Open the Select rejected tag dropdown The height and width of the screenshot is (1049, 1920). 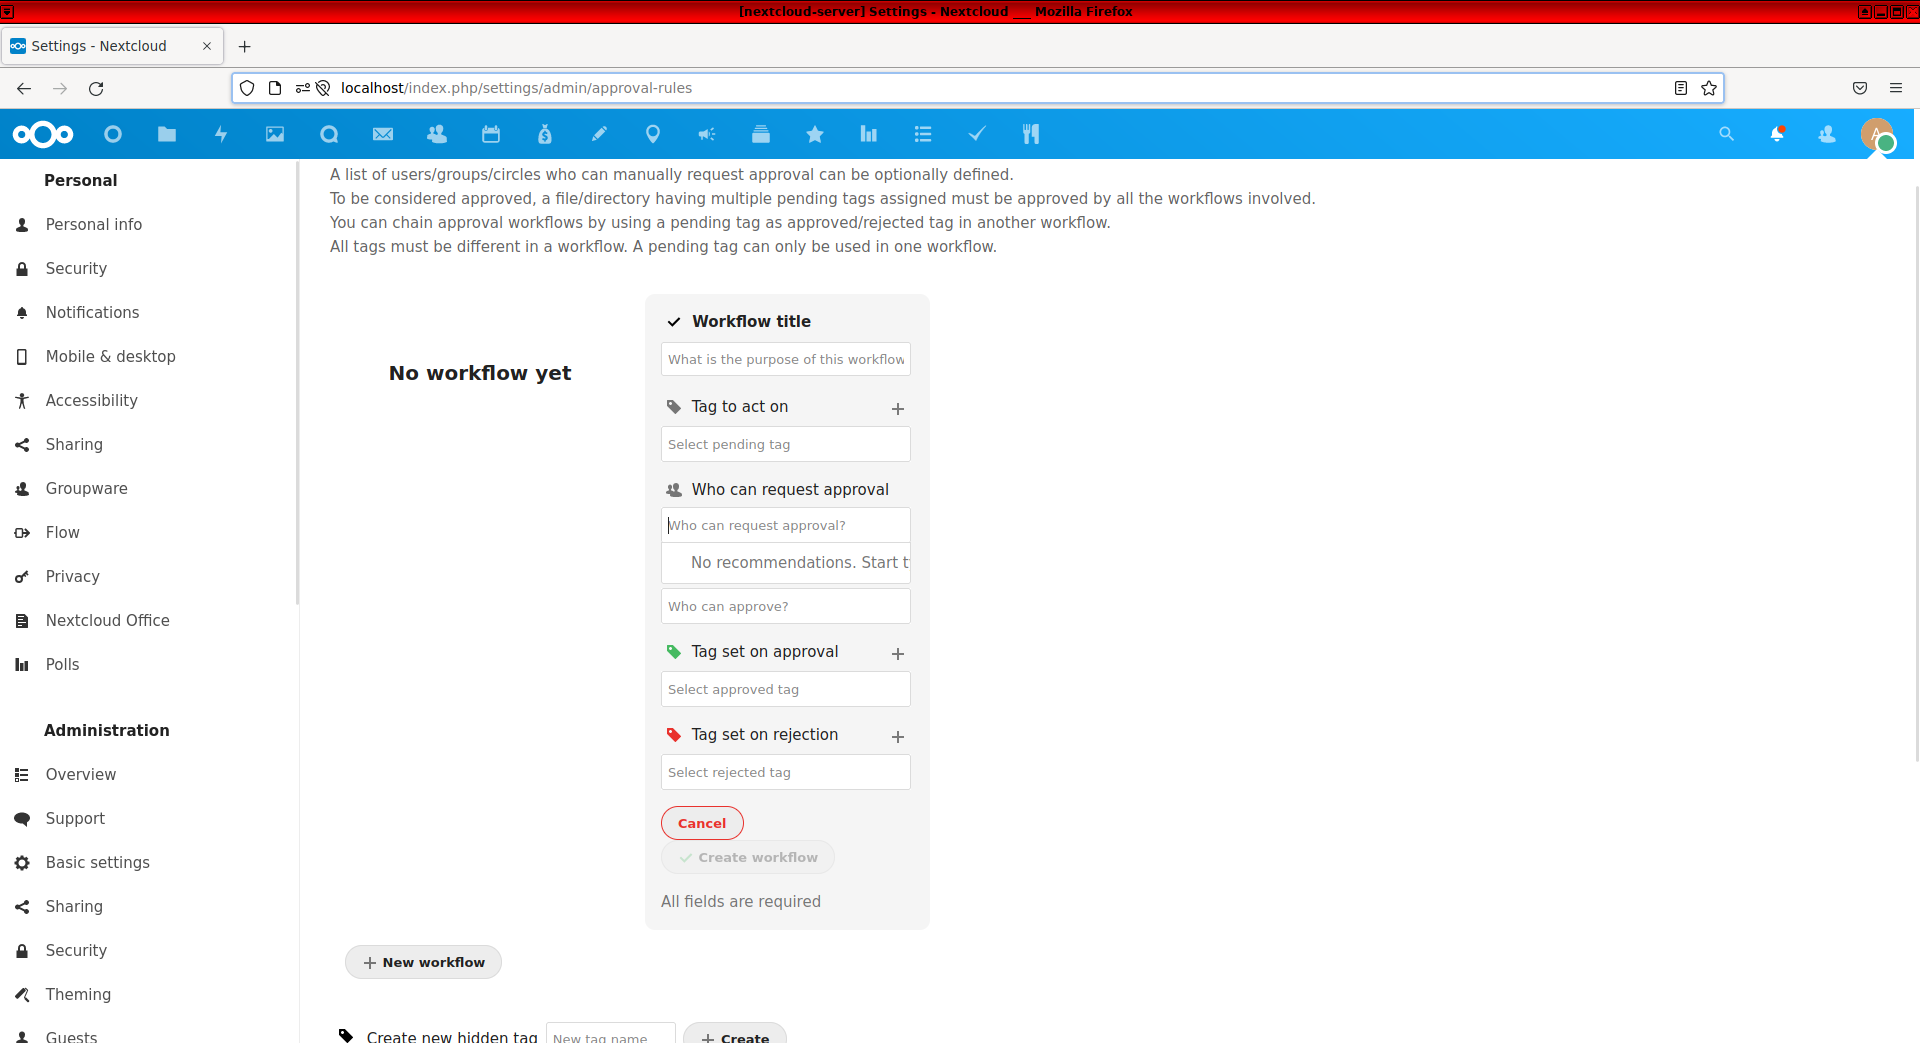(x=785, y=772)
